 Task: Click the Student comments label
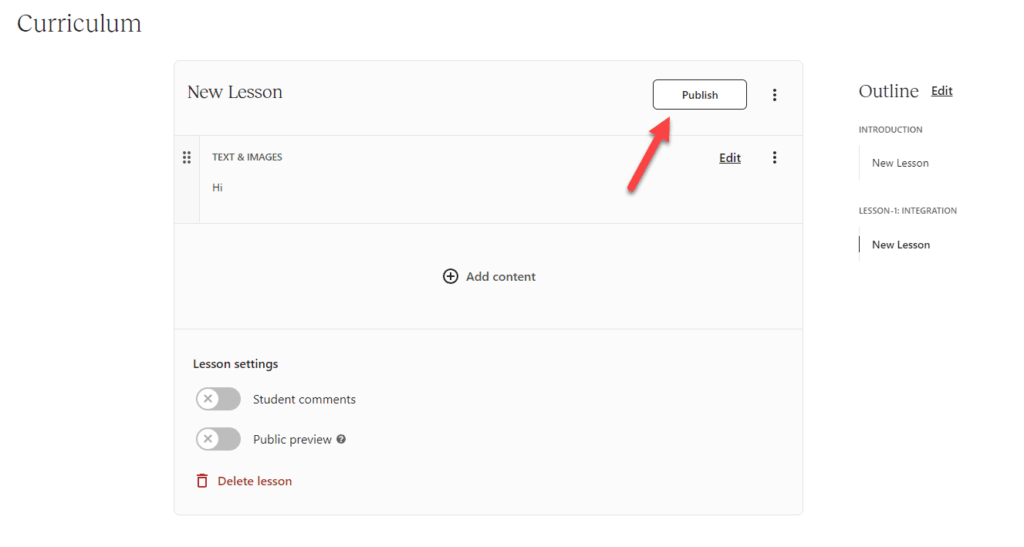point(304,399)
